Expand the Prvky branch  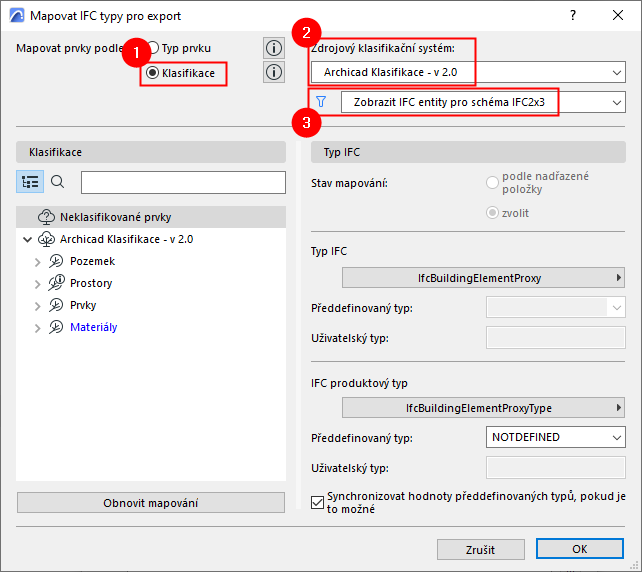38,306
